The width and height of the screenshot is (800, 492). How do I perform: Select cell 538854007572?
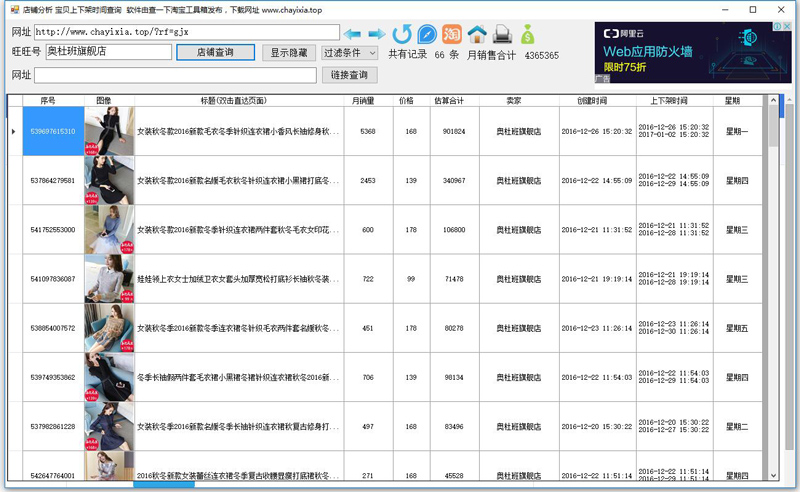(53, 328)
